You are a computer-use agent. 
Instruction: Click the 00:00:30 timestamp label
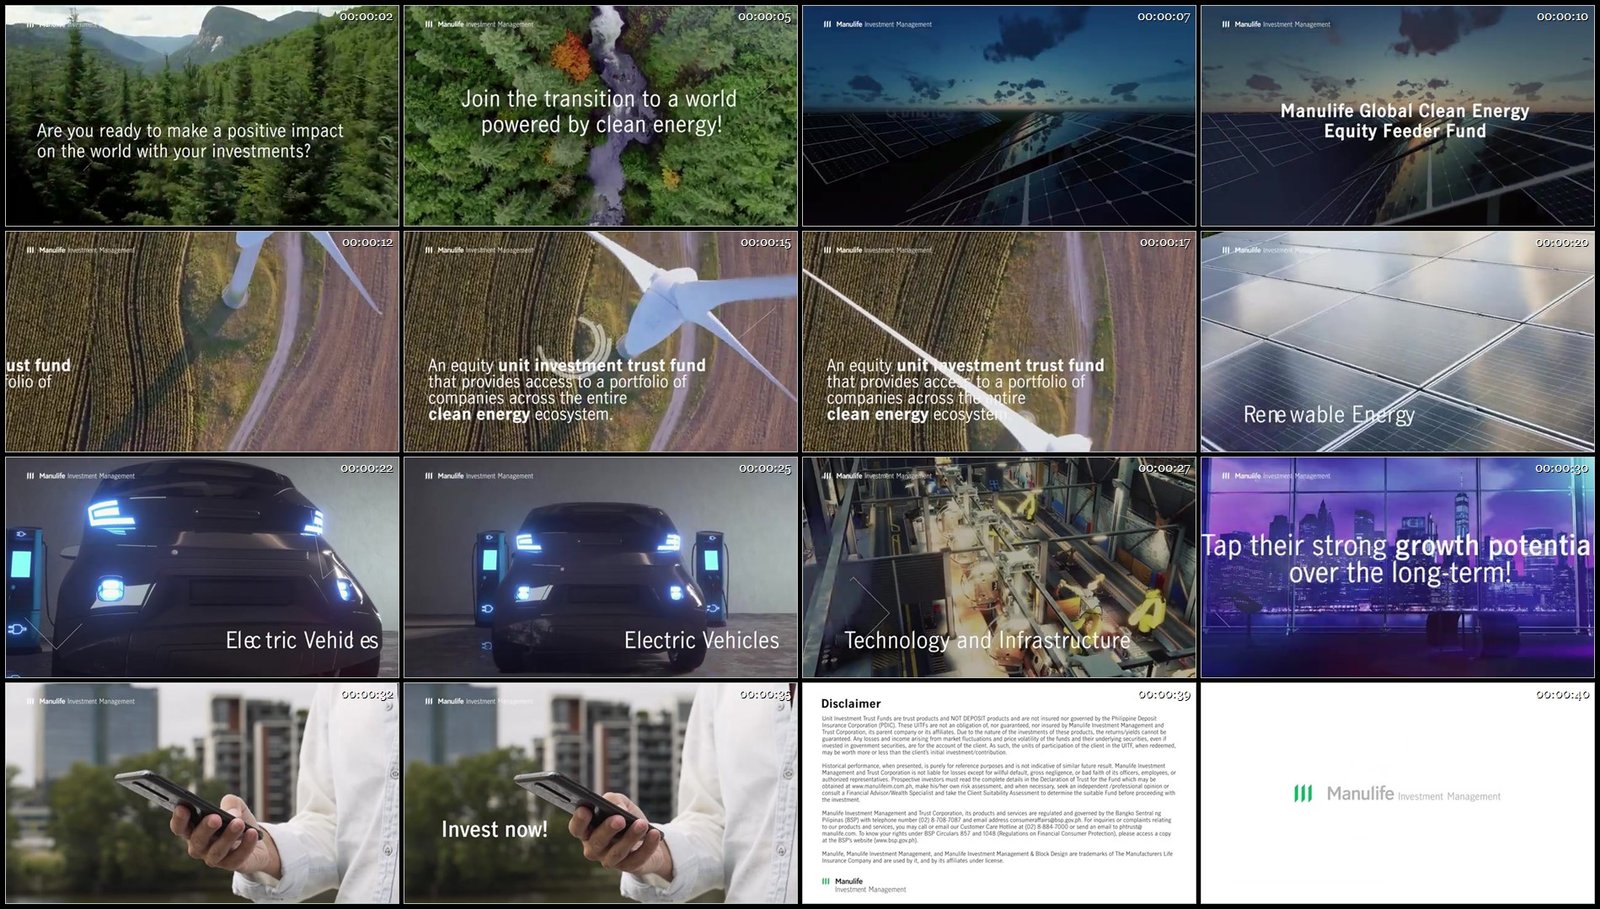[x=1562, y=468]
